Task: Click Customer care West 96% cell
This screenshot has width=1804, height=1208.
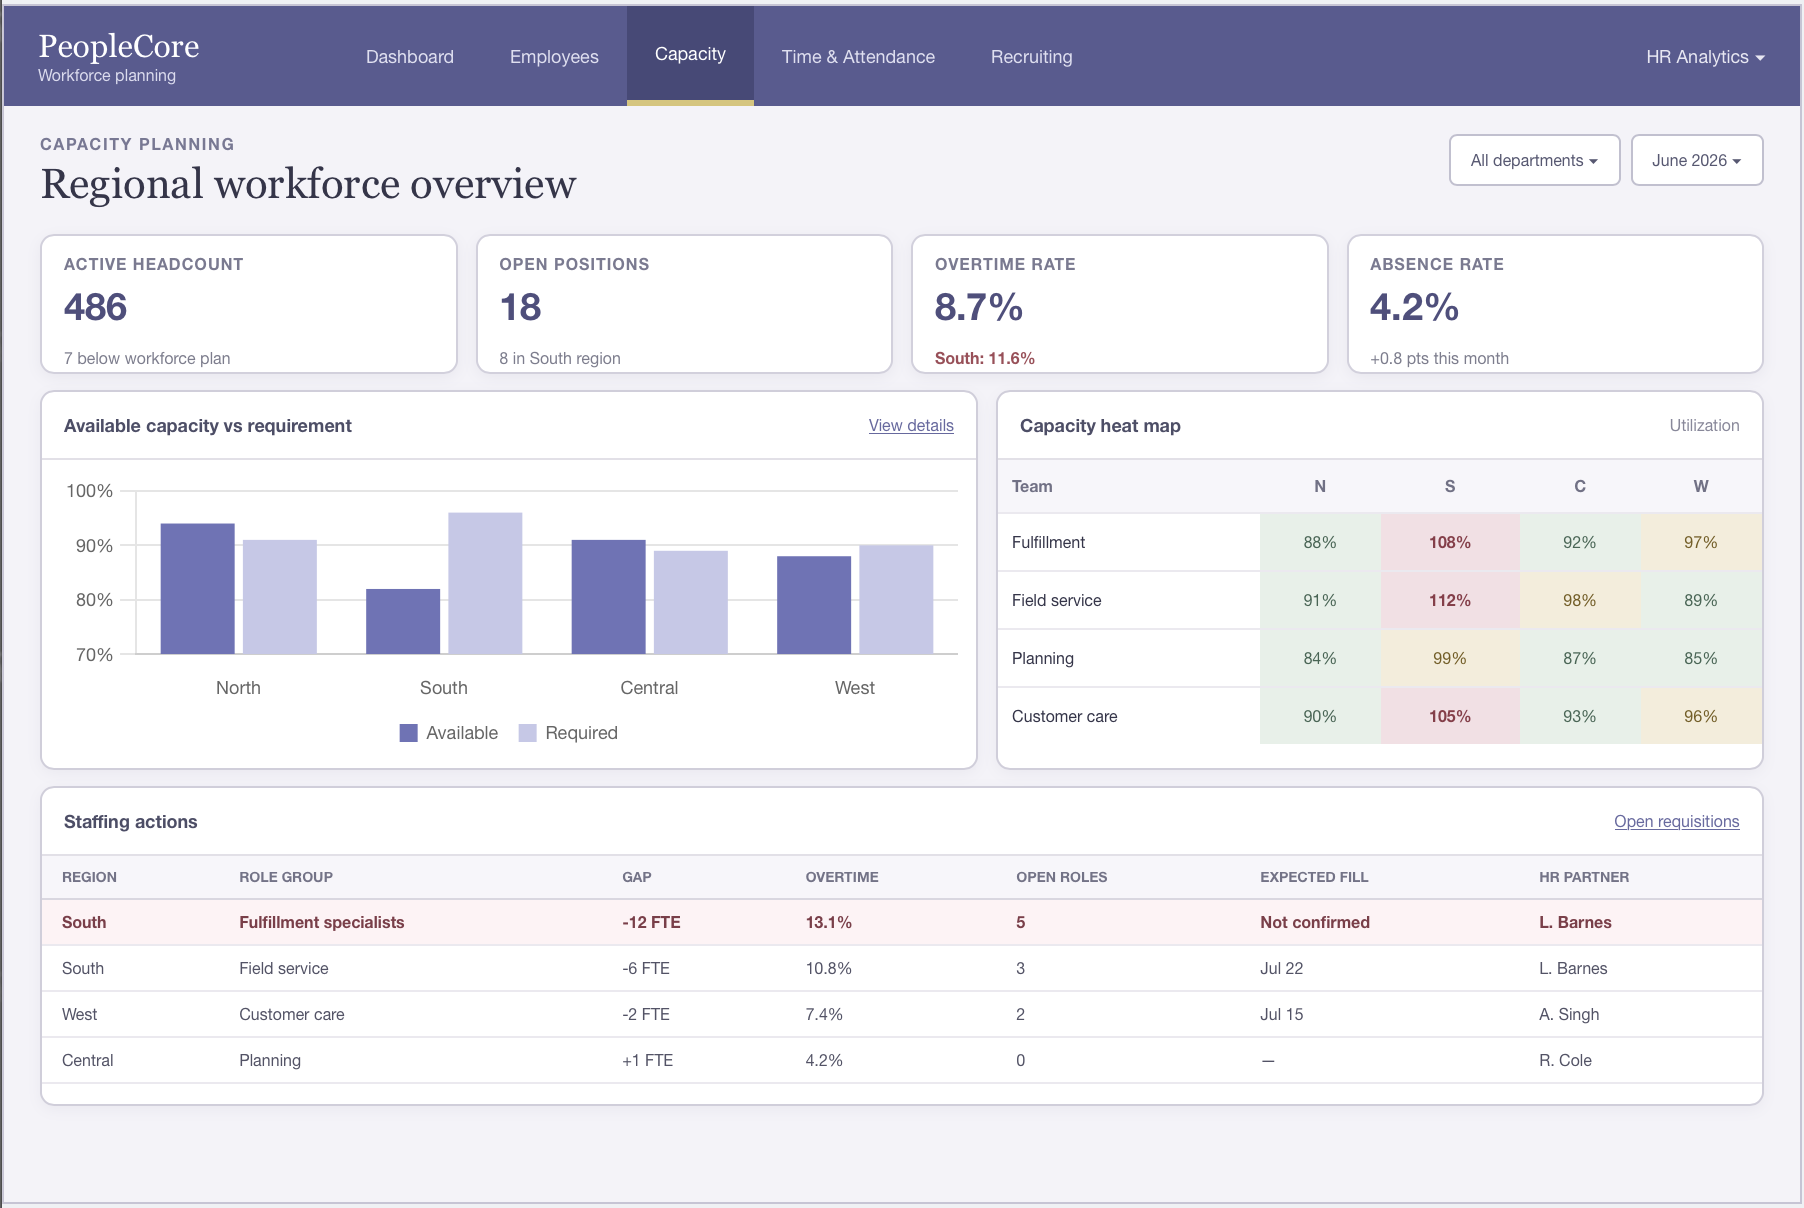Action: [1700, 716]
